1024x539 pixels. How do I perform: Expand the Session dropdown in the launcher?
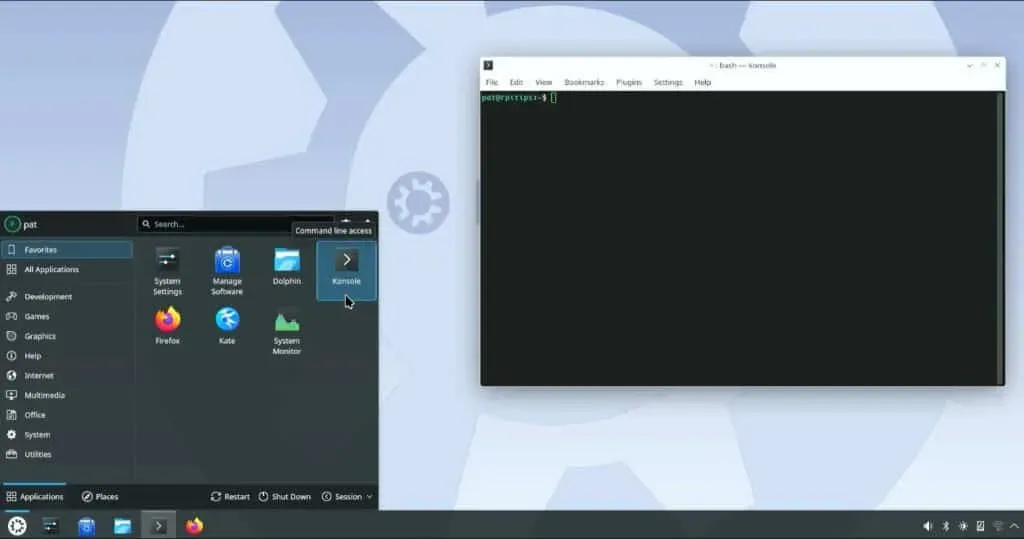(347, 497)
